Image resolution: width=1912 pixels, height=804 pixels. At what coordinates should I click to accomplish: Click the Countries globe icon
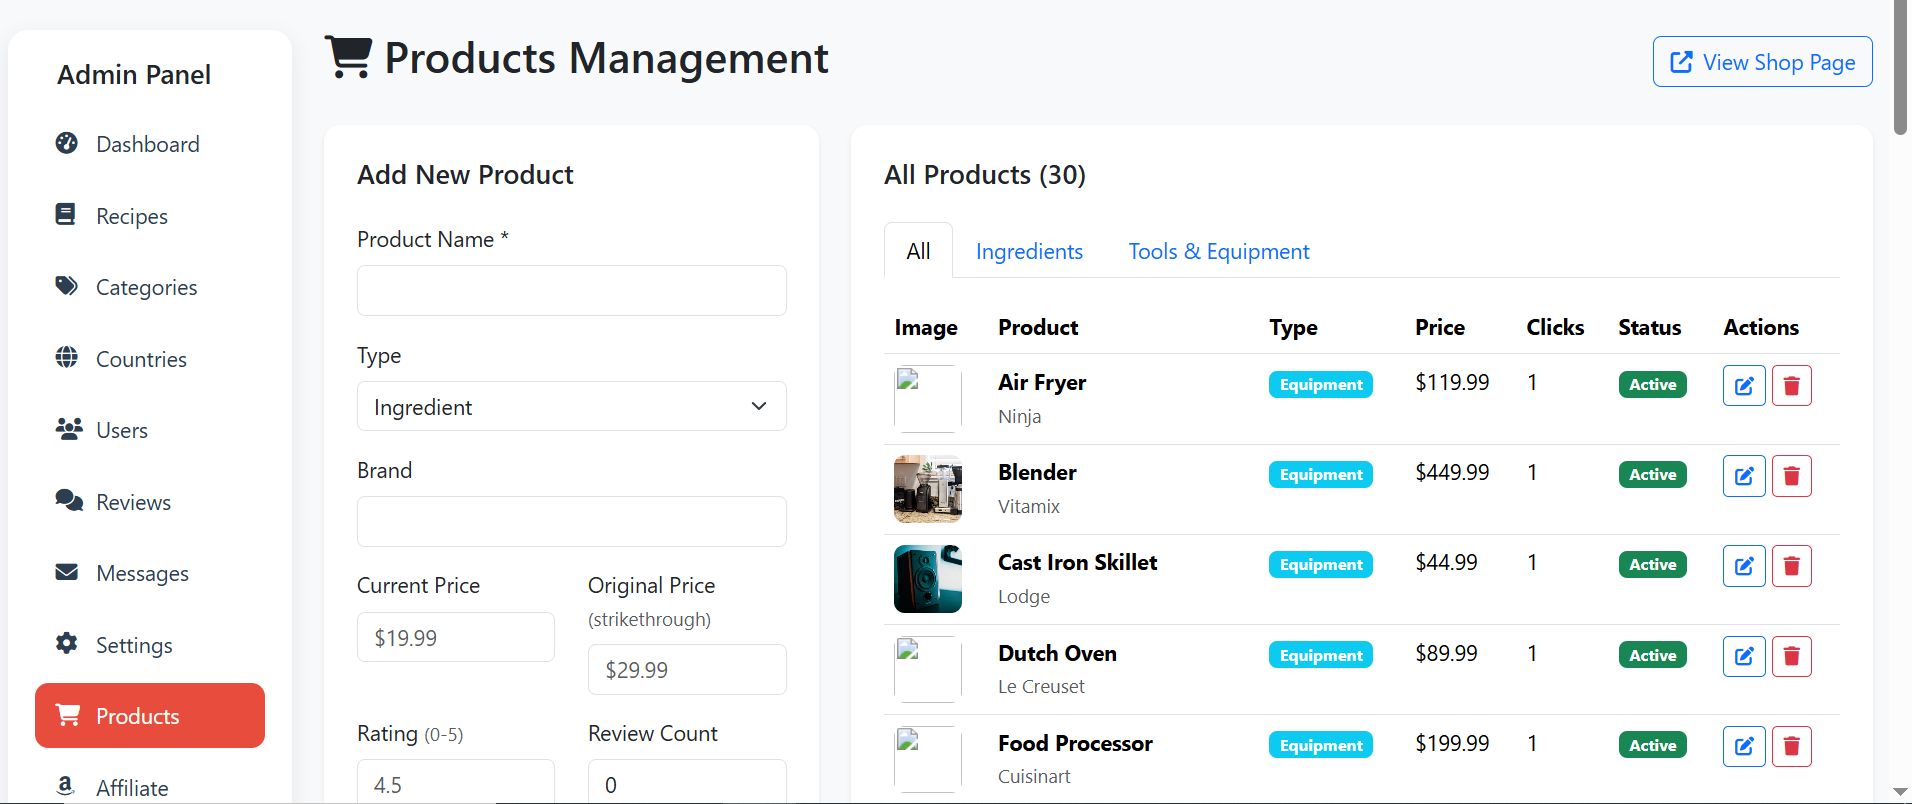click(x=67, y=358)
